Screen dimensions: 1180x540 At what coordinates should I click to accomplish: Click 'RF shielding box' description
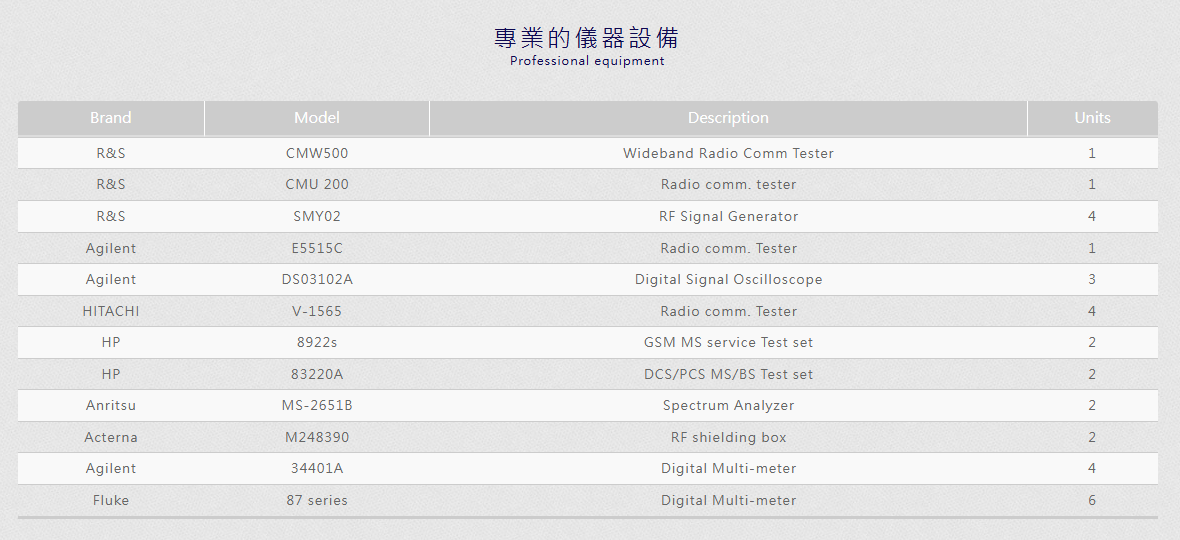point(728,438)
